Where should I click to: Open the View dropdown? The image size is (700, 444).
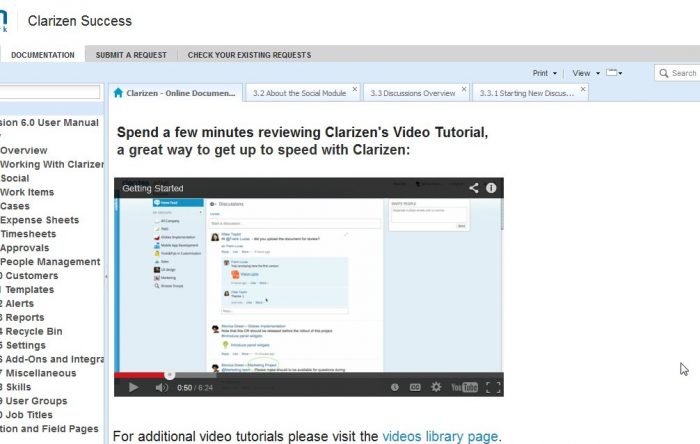click(586, 73)
